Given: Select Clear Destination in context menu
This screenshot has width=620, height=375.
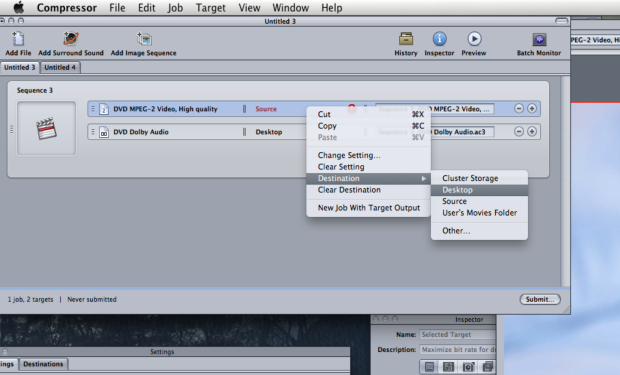Looking at the screenshot, I should 368,190.
